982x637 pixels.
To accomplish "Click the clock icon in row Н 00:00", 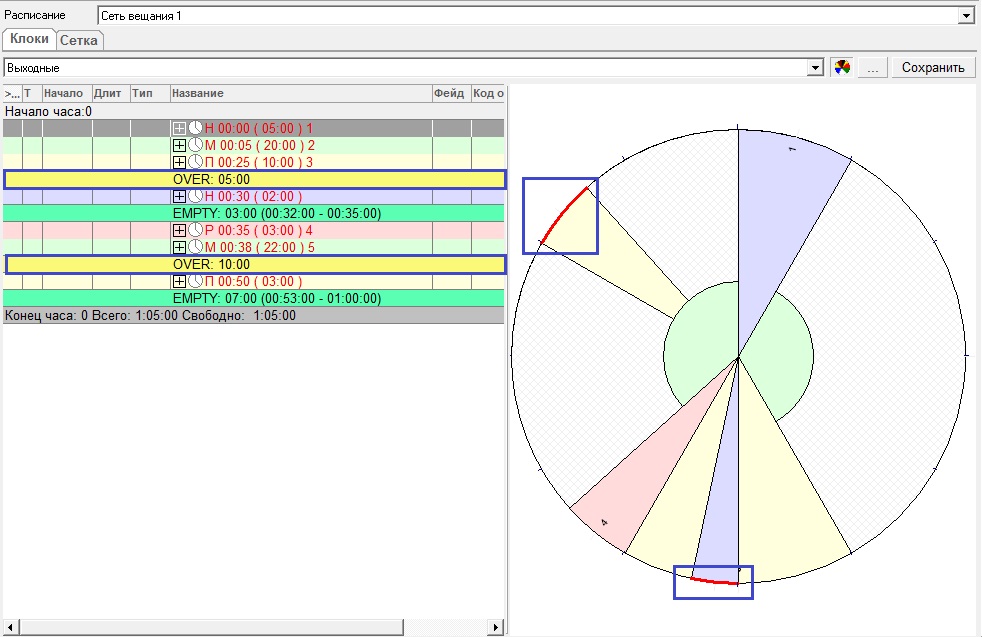I will 195,128.
